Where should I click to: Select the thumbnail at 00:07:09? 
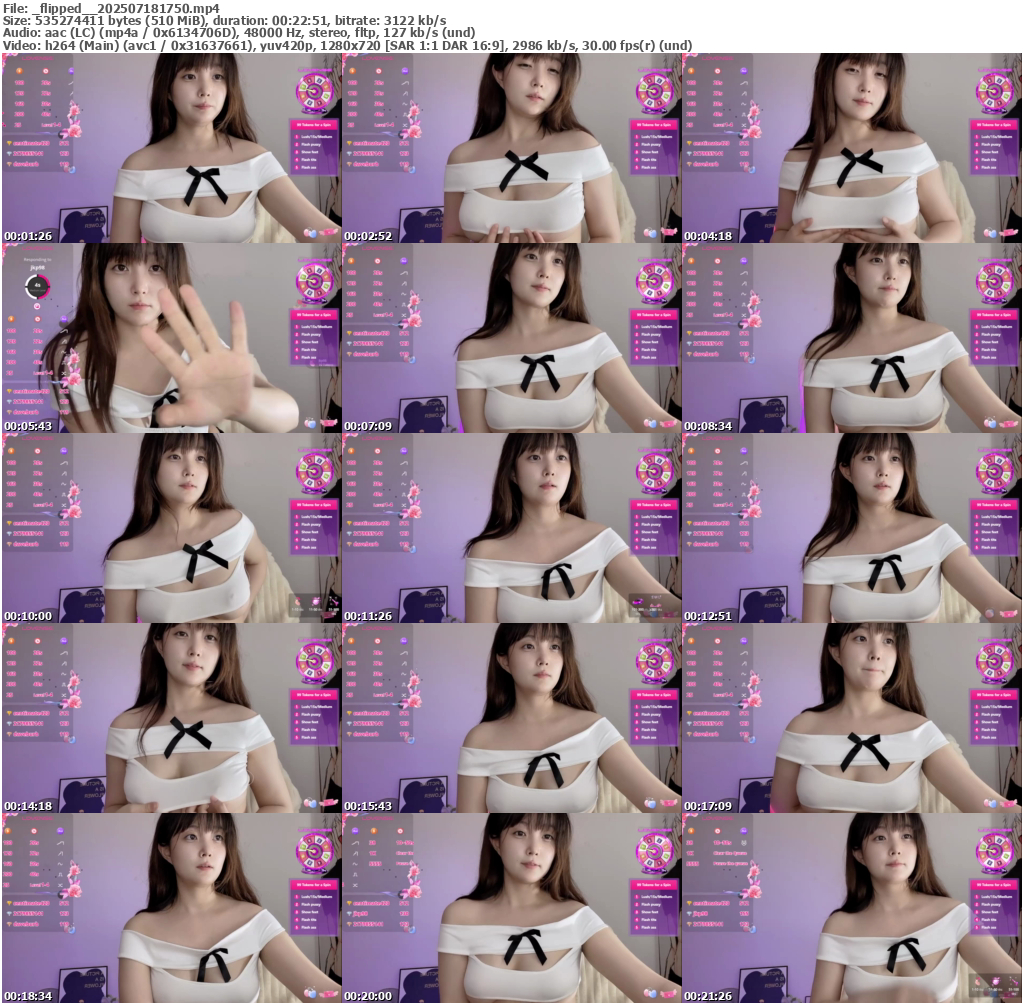[x=511, y=338]
